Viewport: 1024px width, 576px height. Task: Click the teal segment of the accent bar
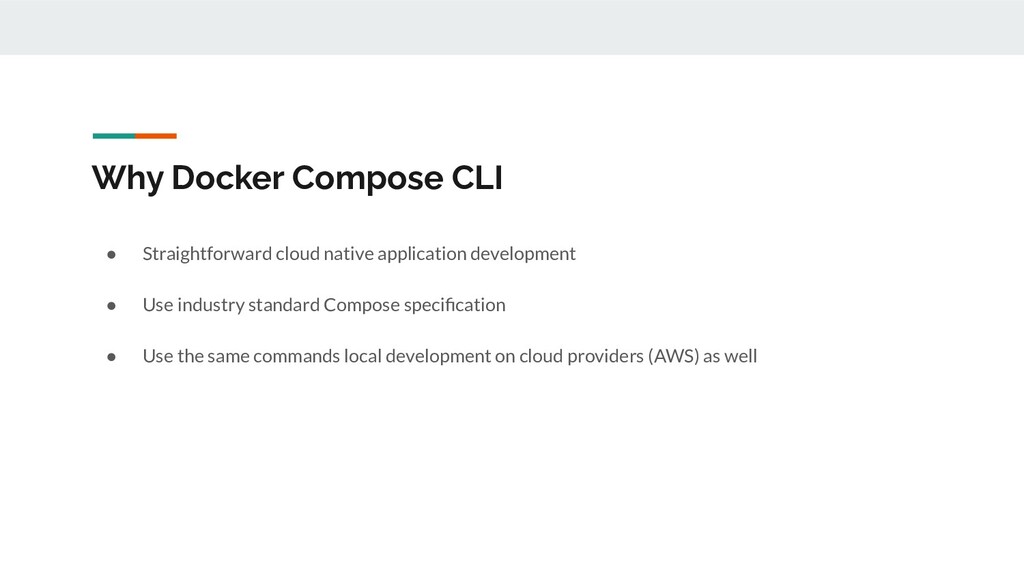pos(114,136)
